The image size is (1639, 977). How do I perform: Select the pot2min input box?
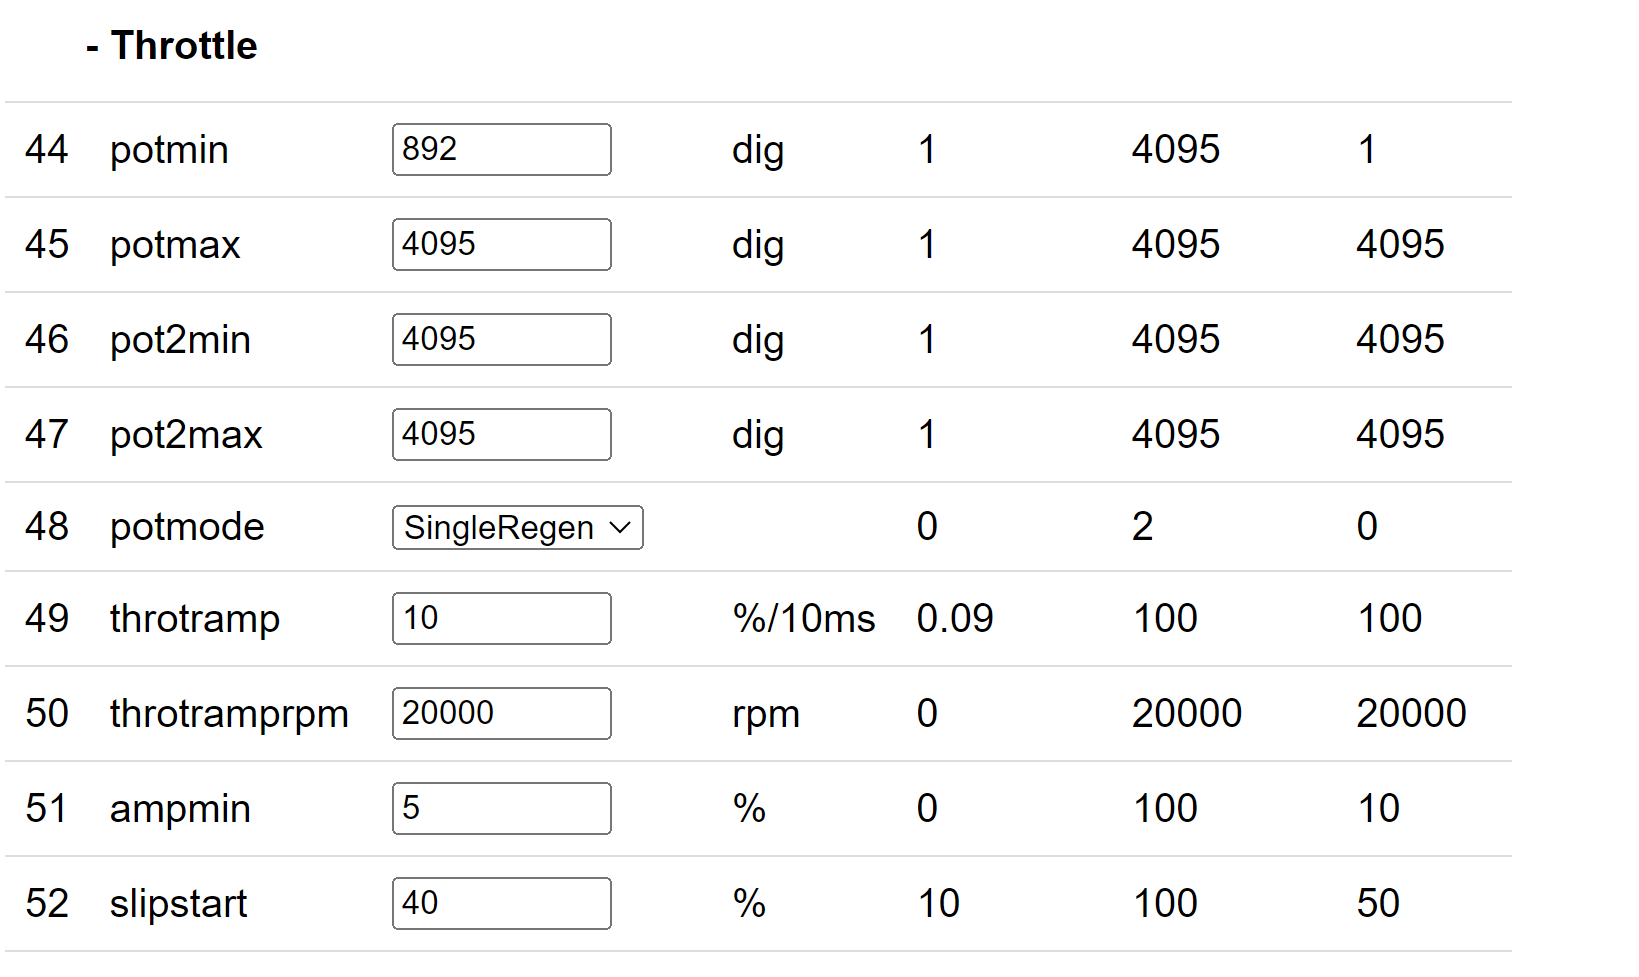pyautogui.click(x=501, y=339)
